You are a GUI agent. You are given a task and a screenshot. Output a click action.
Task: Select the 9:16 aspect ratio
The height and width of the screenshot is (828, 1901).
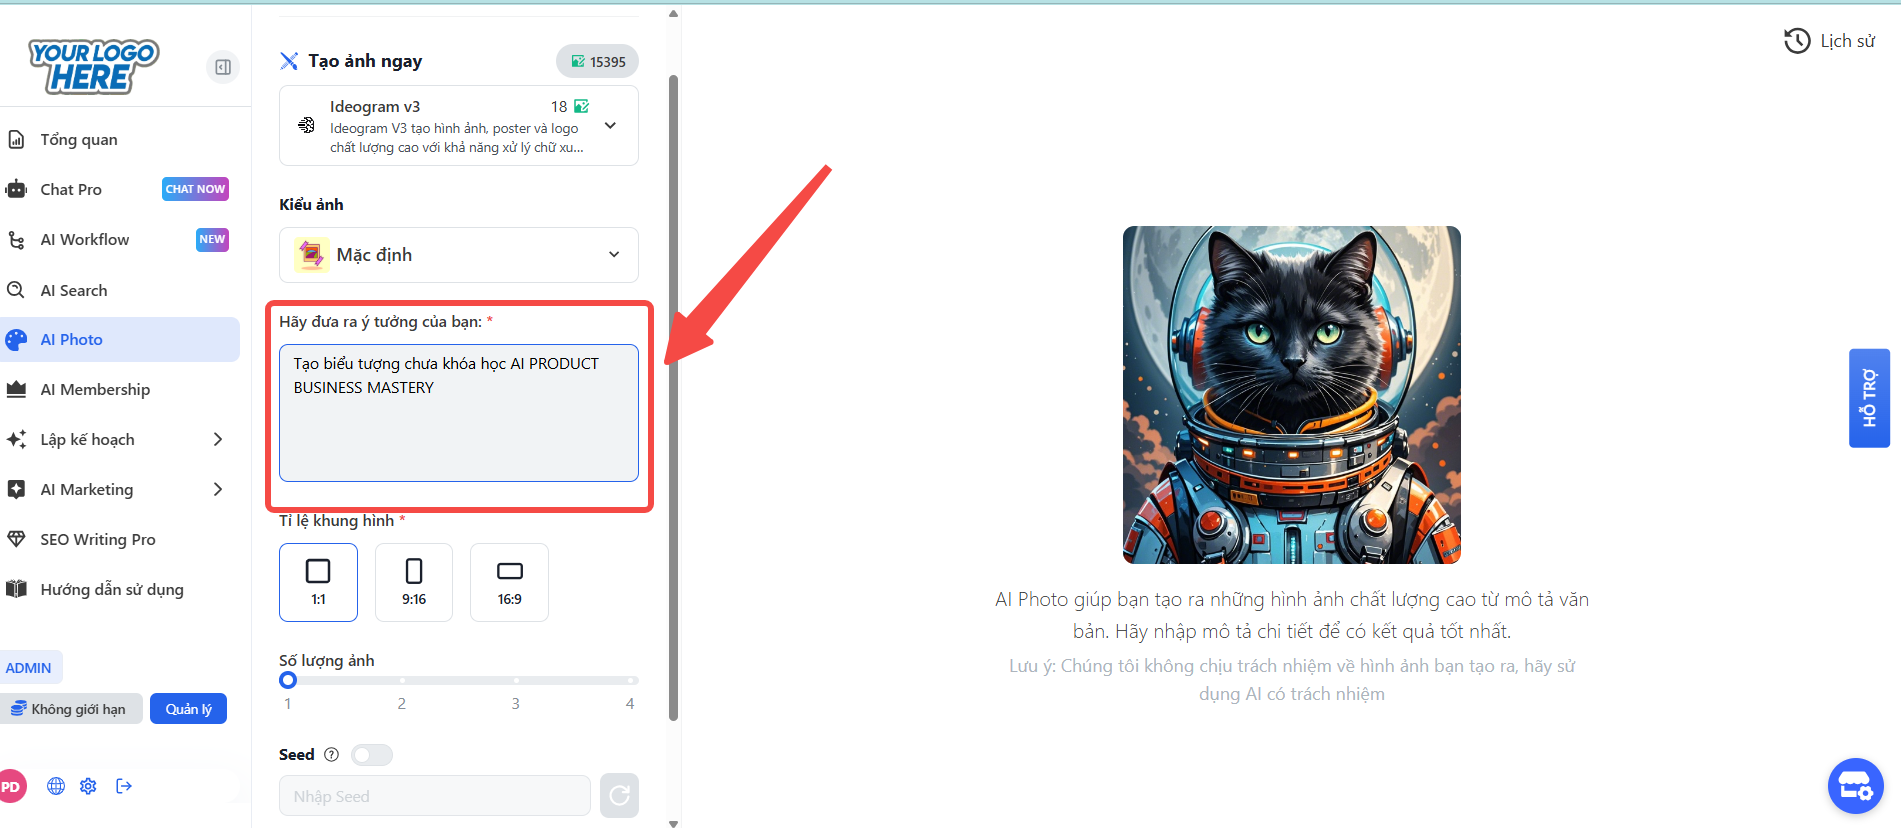(x=413, y=582)
